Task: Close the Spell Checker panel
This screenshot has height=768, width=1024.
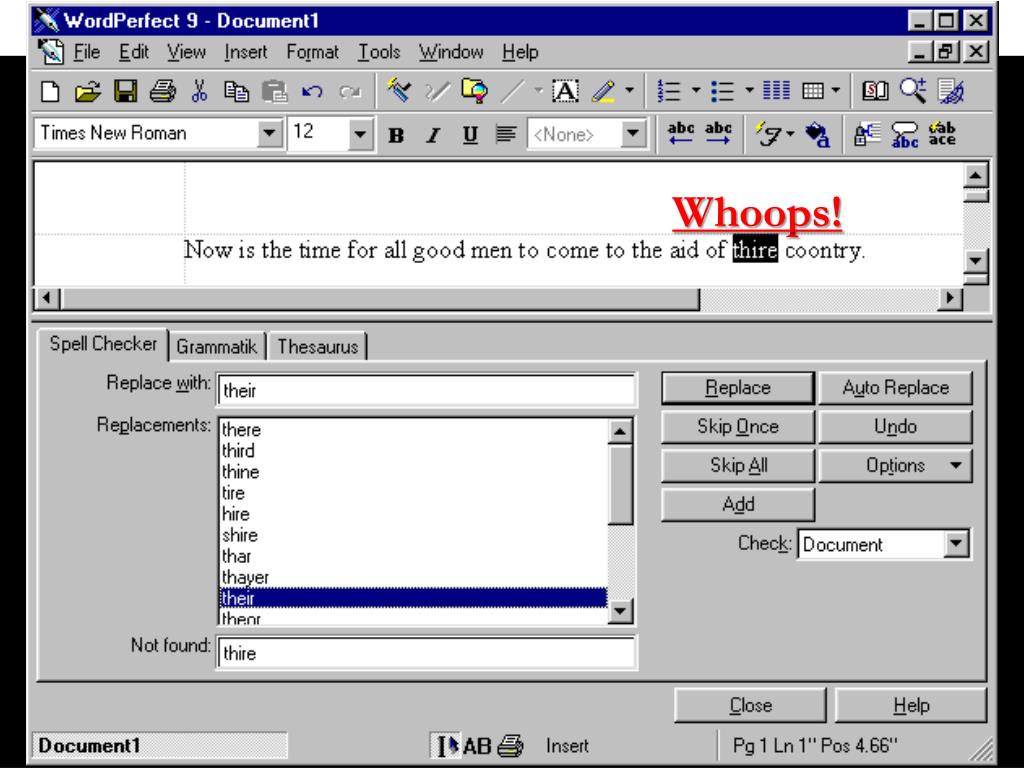Action: point(750,705)
